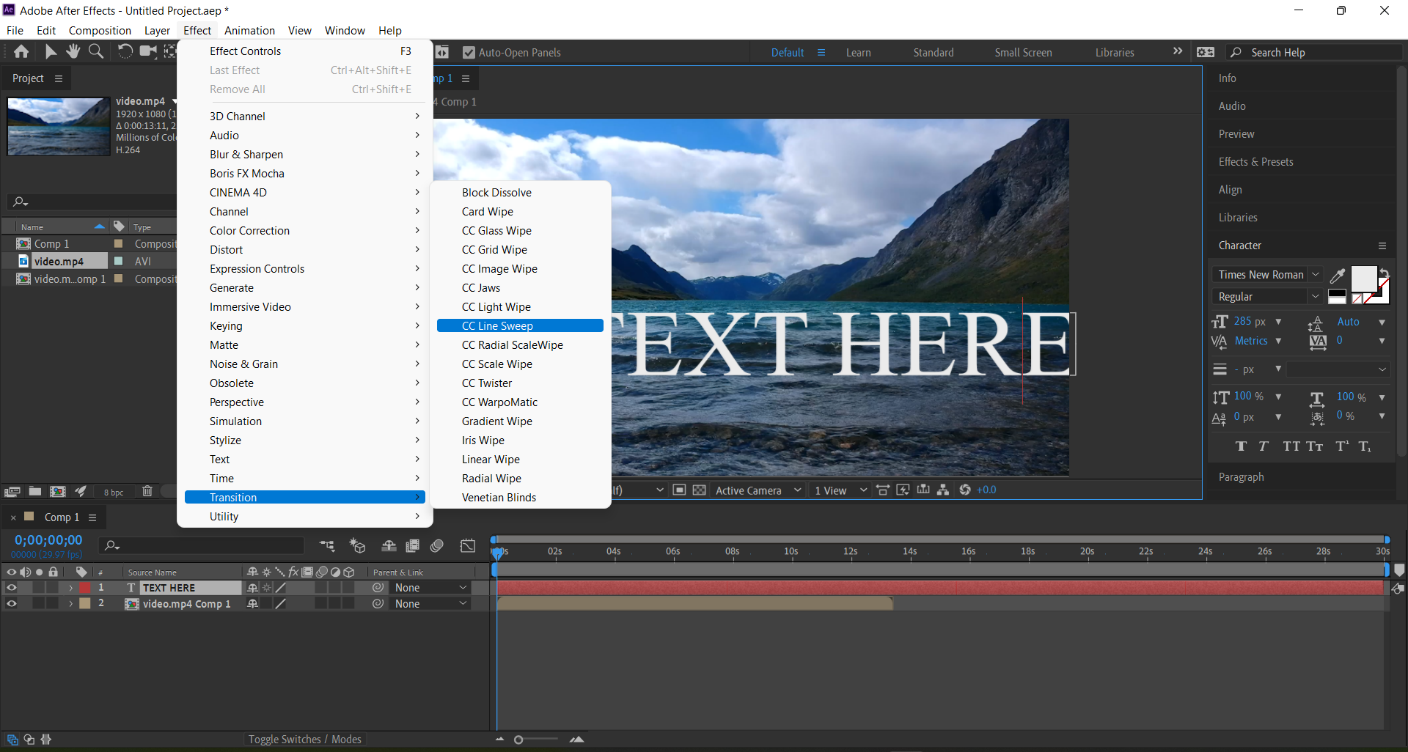1408x752 pixels.
Task: Select the Rotation tool
Action: tap(125, 52)
